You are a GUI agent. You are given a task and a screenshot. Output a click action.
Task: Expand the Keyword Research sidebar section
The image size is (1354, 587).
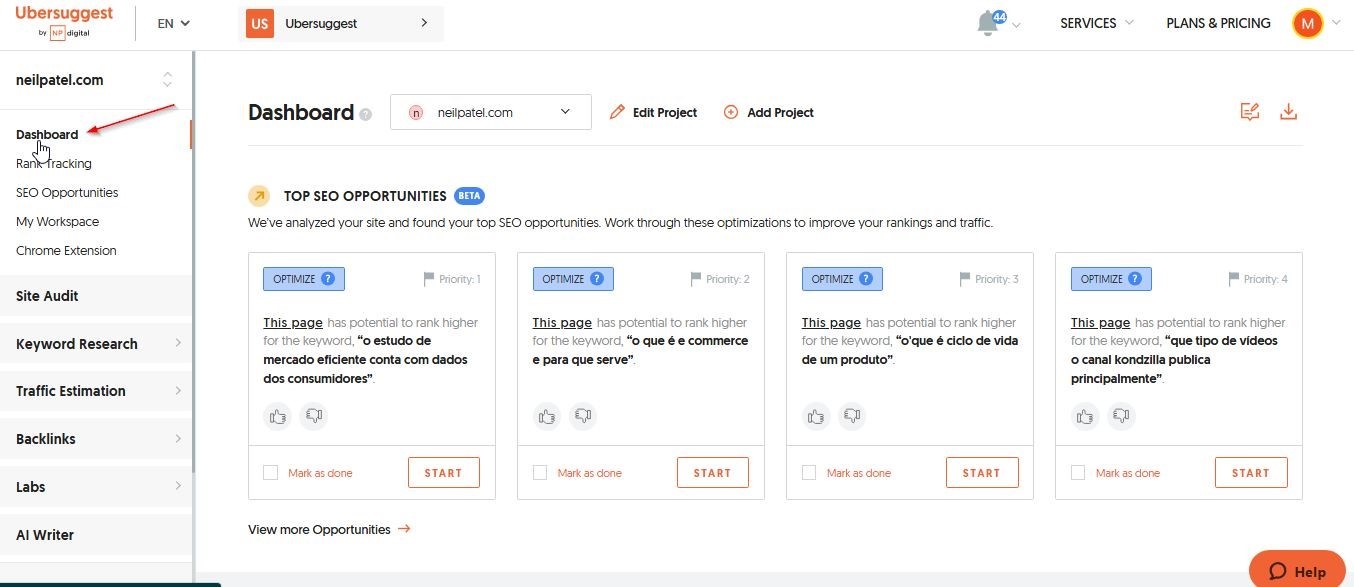click(96, 344)
